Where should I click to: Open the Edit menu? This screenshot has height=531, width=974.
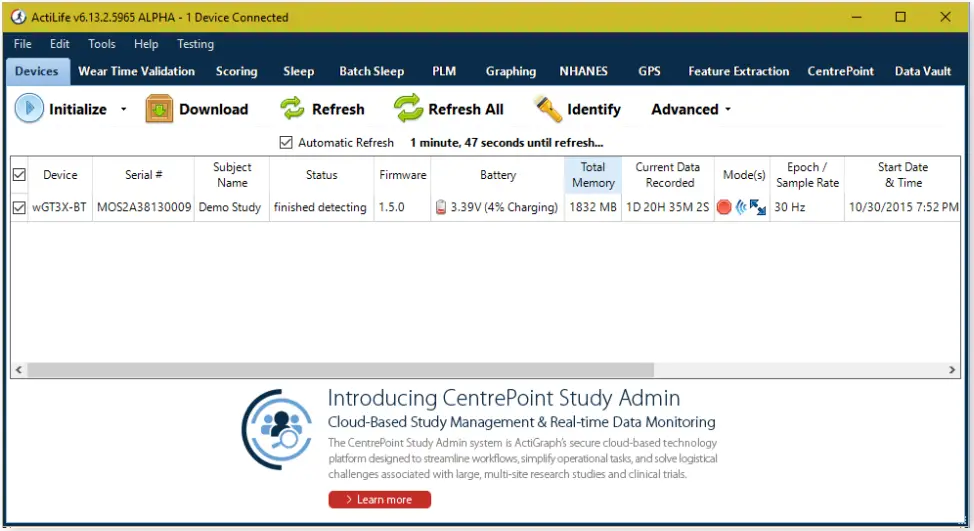coord(60,44)
